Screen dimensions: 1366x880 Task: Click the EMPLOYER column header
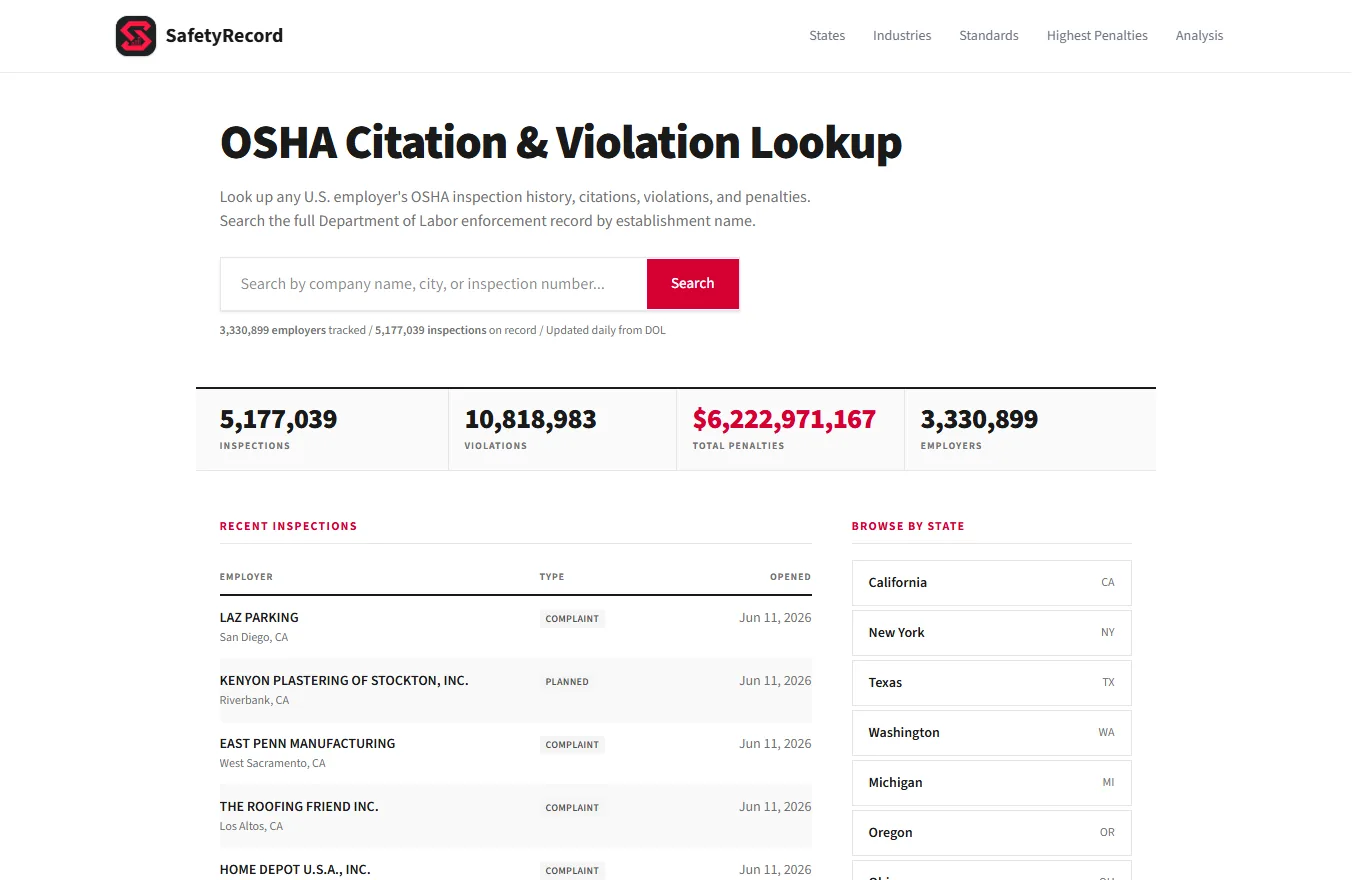coord(246,577)
